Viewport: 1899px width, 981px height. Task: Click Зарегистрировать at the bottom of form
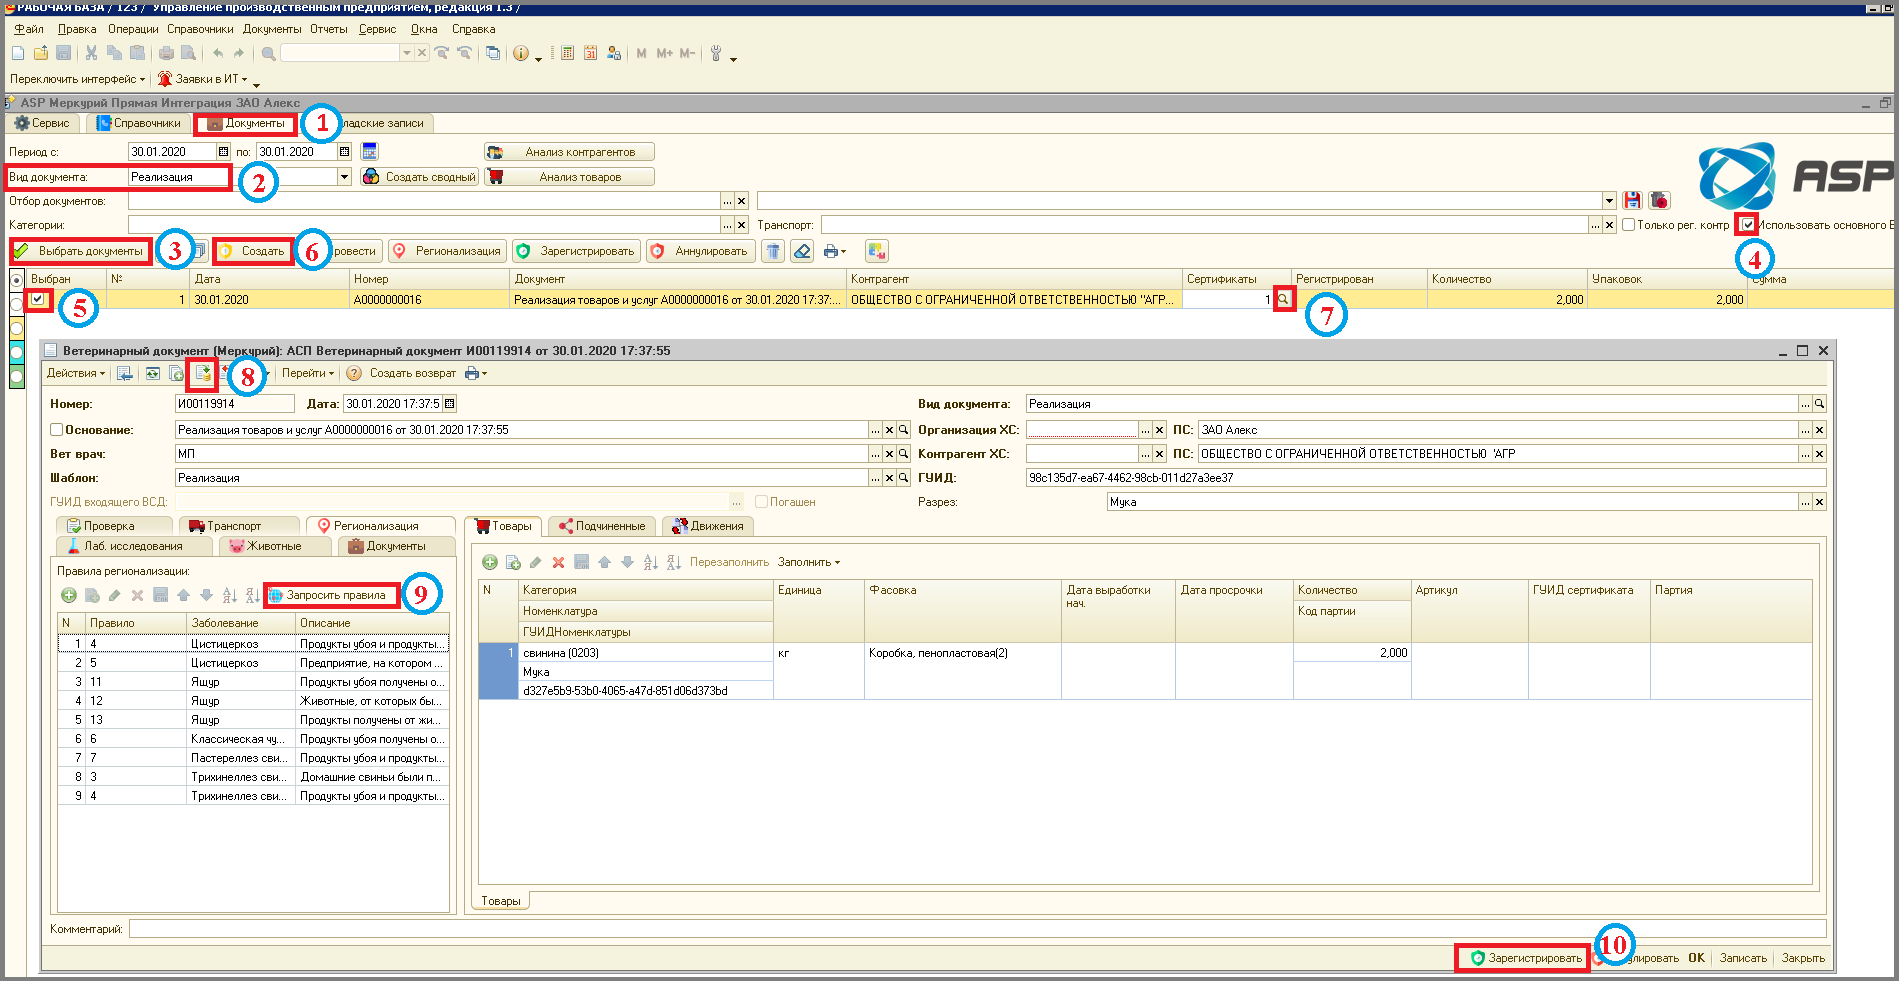[1525, 958]
